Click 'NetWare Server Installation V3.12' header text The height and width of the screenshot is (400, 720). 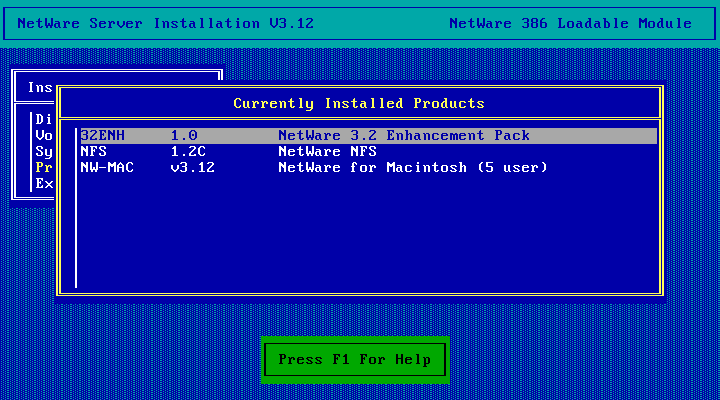coord(165,23)
